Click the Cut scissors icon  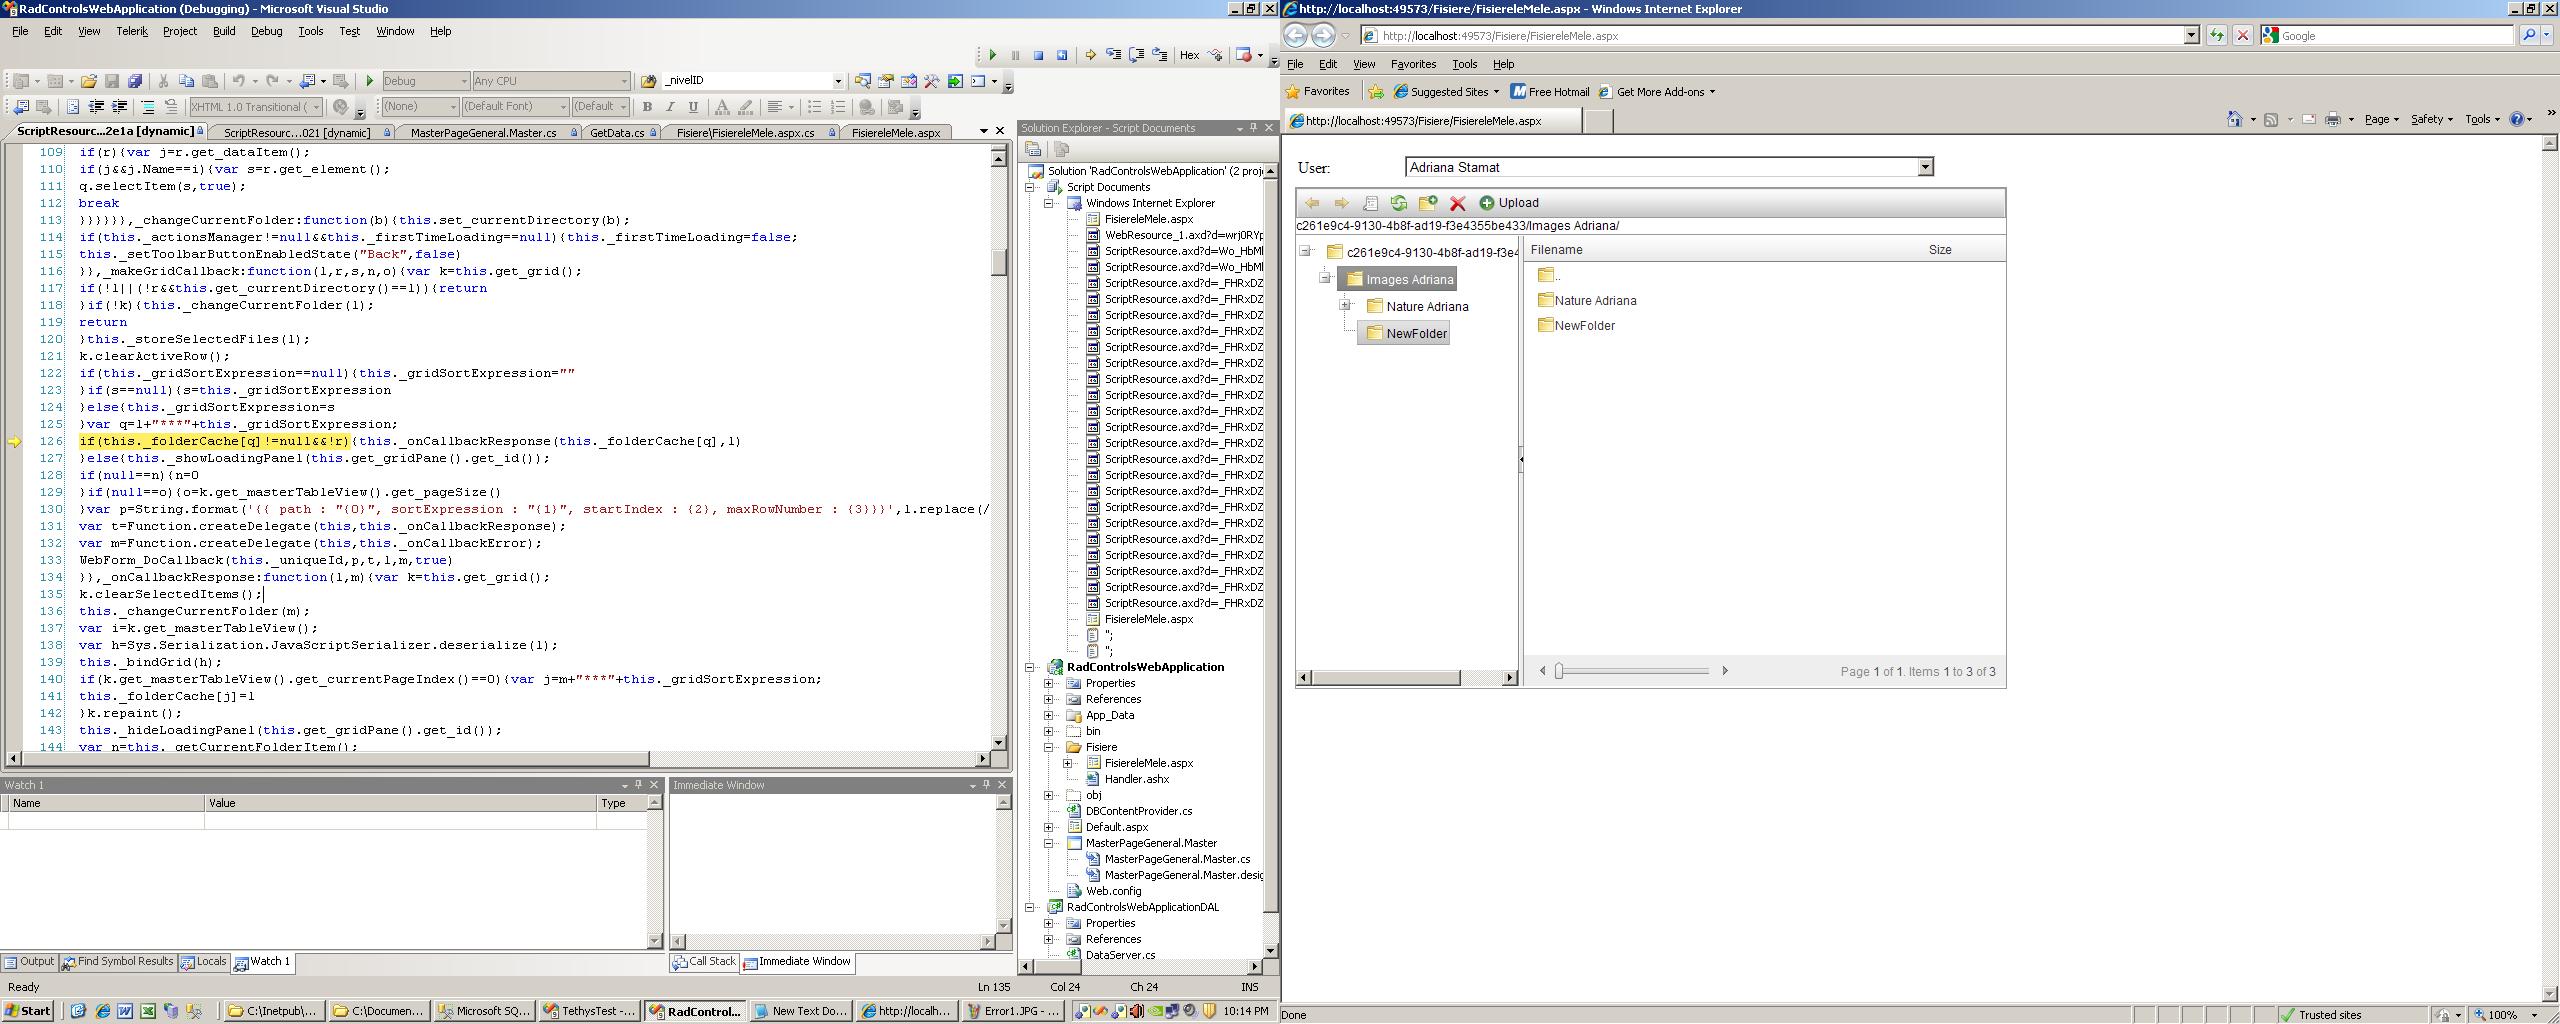click(162, 81)
